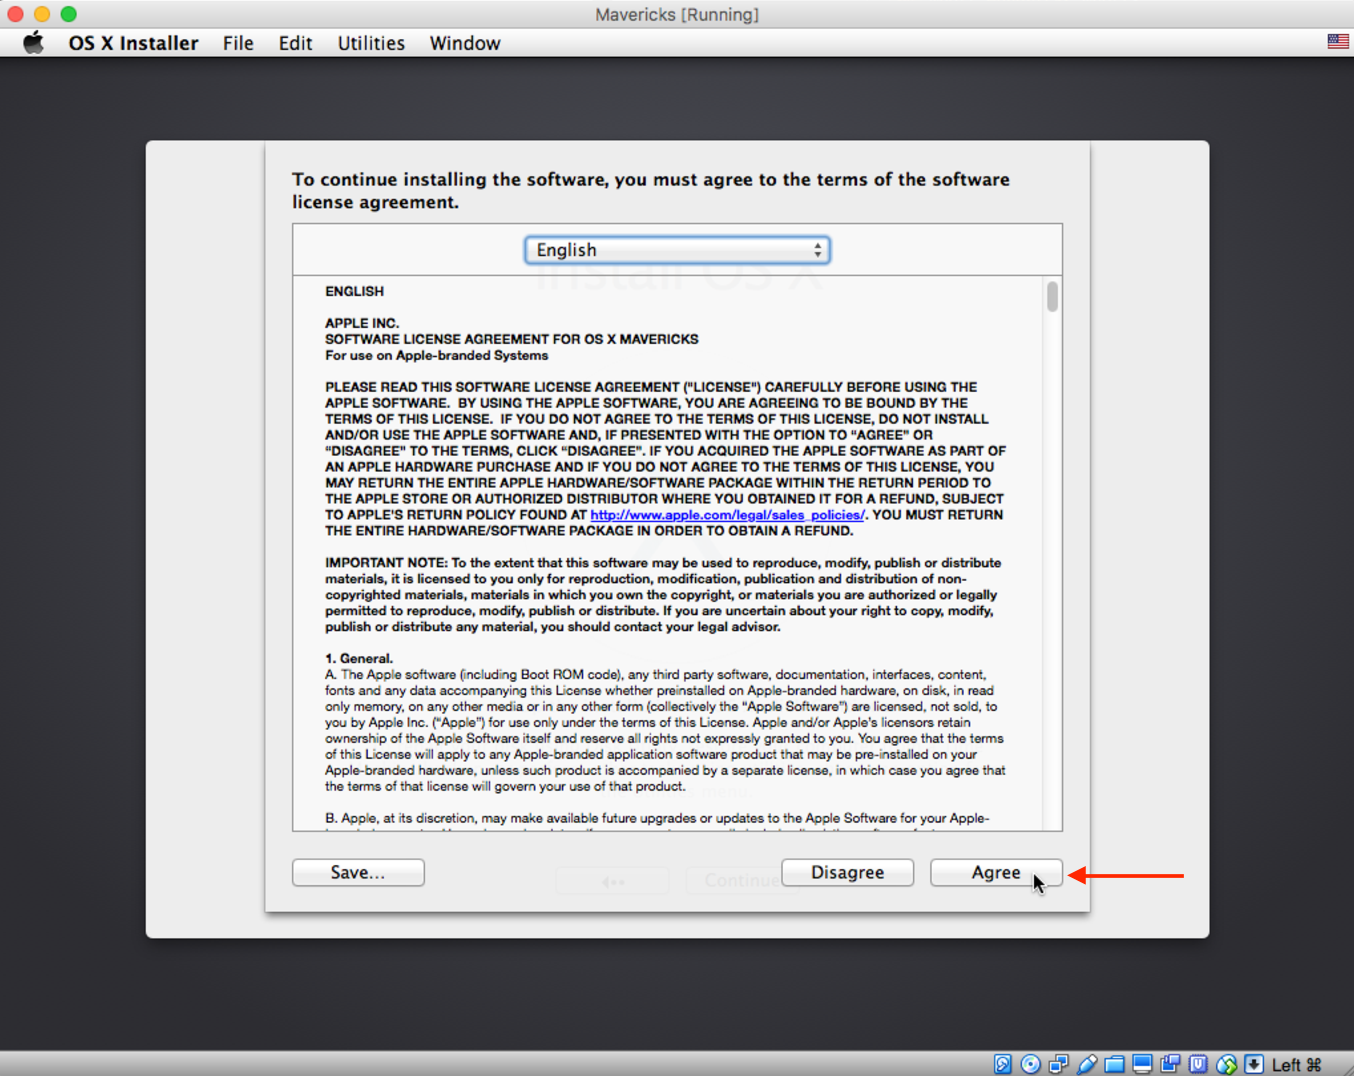This screenshot has height=1076, width=1354.
Task: Open the English language dropdown
Action: [x=677, y=250]
